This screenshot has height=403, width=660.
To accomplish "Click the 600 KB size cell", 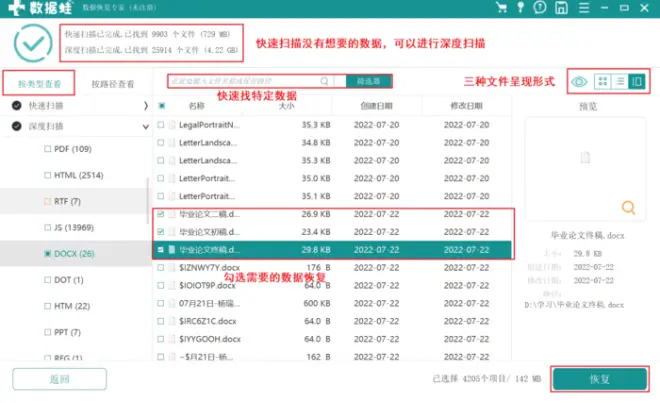I will pyautogui.click(x=317, y=303).
